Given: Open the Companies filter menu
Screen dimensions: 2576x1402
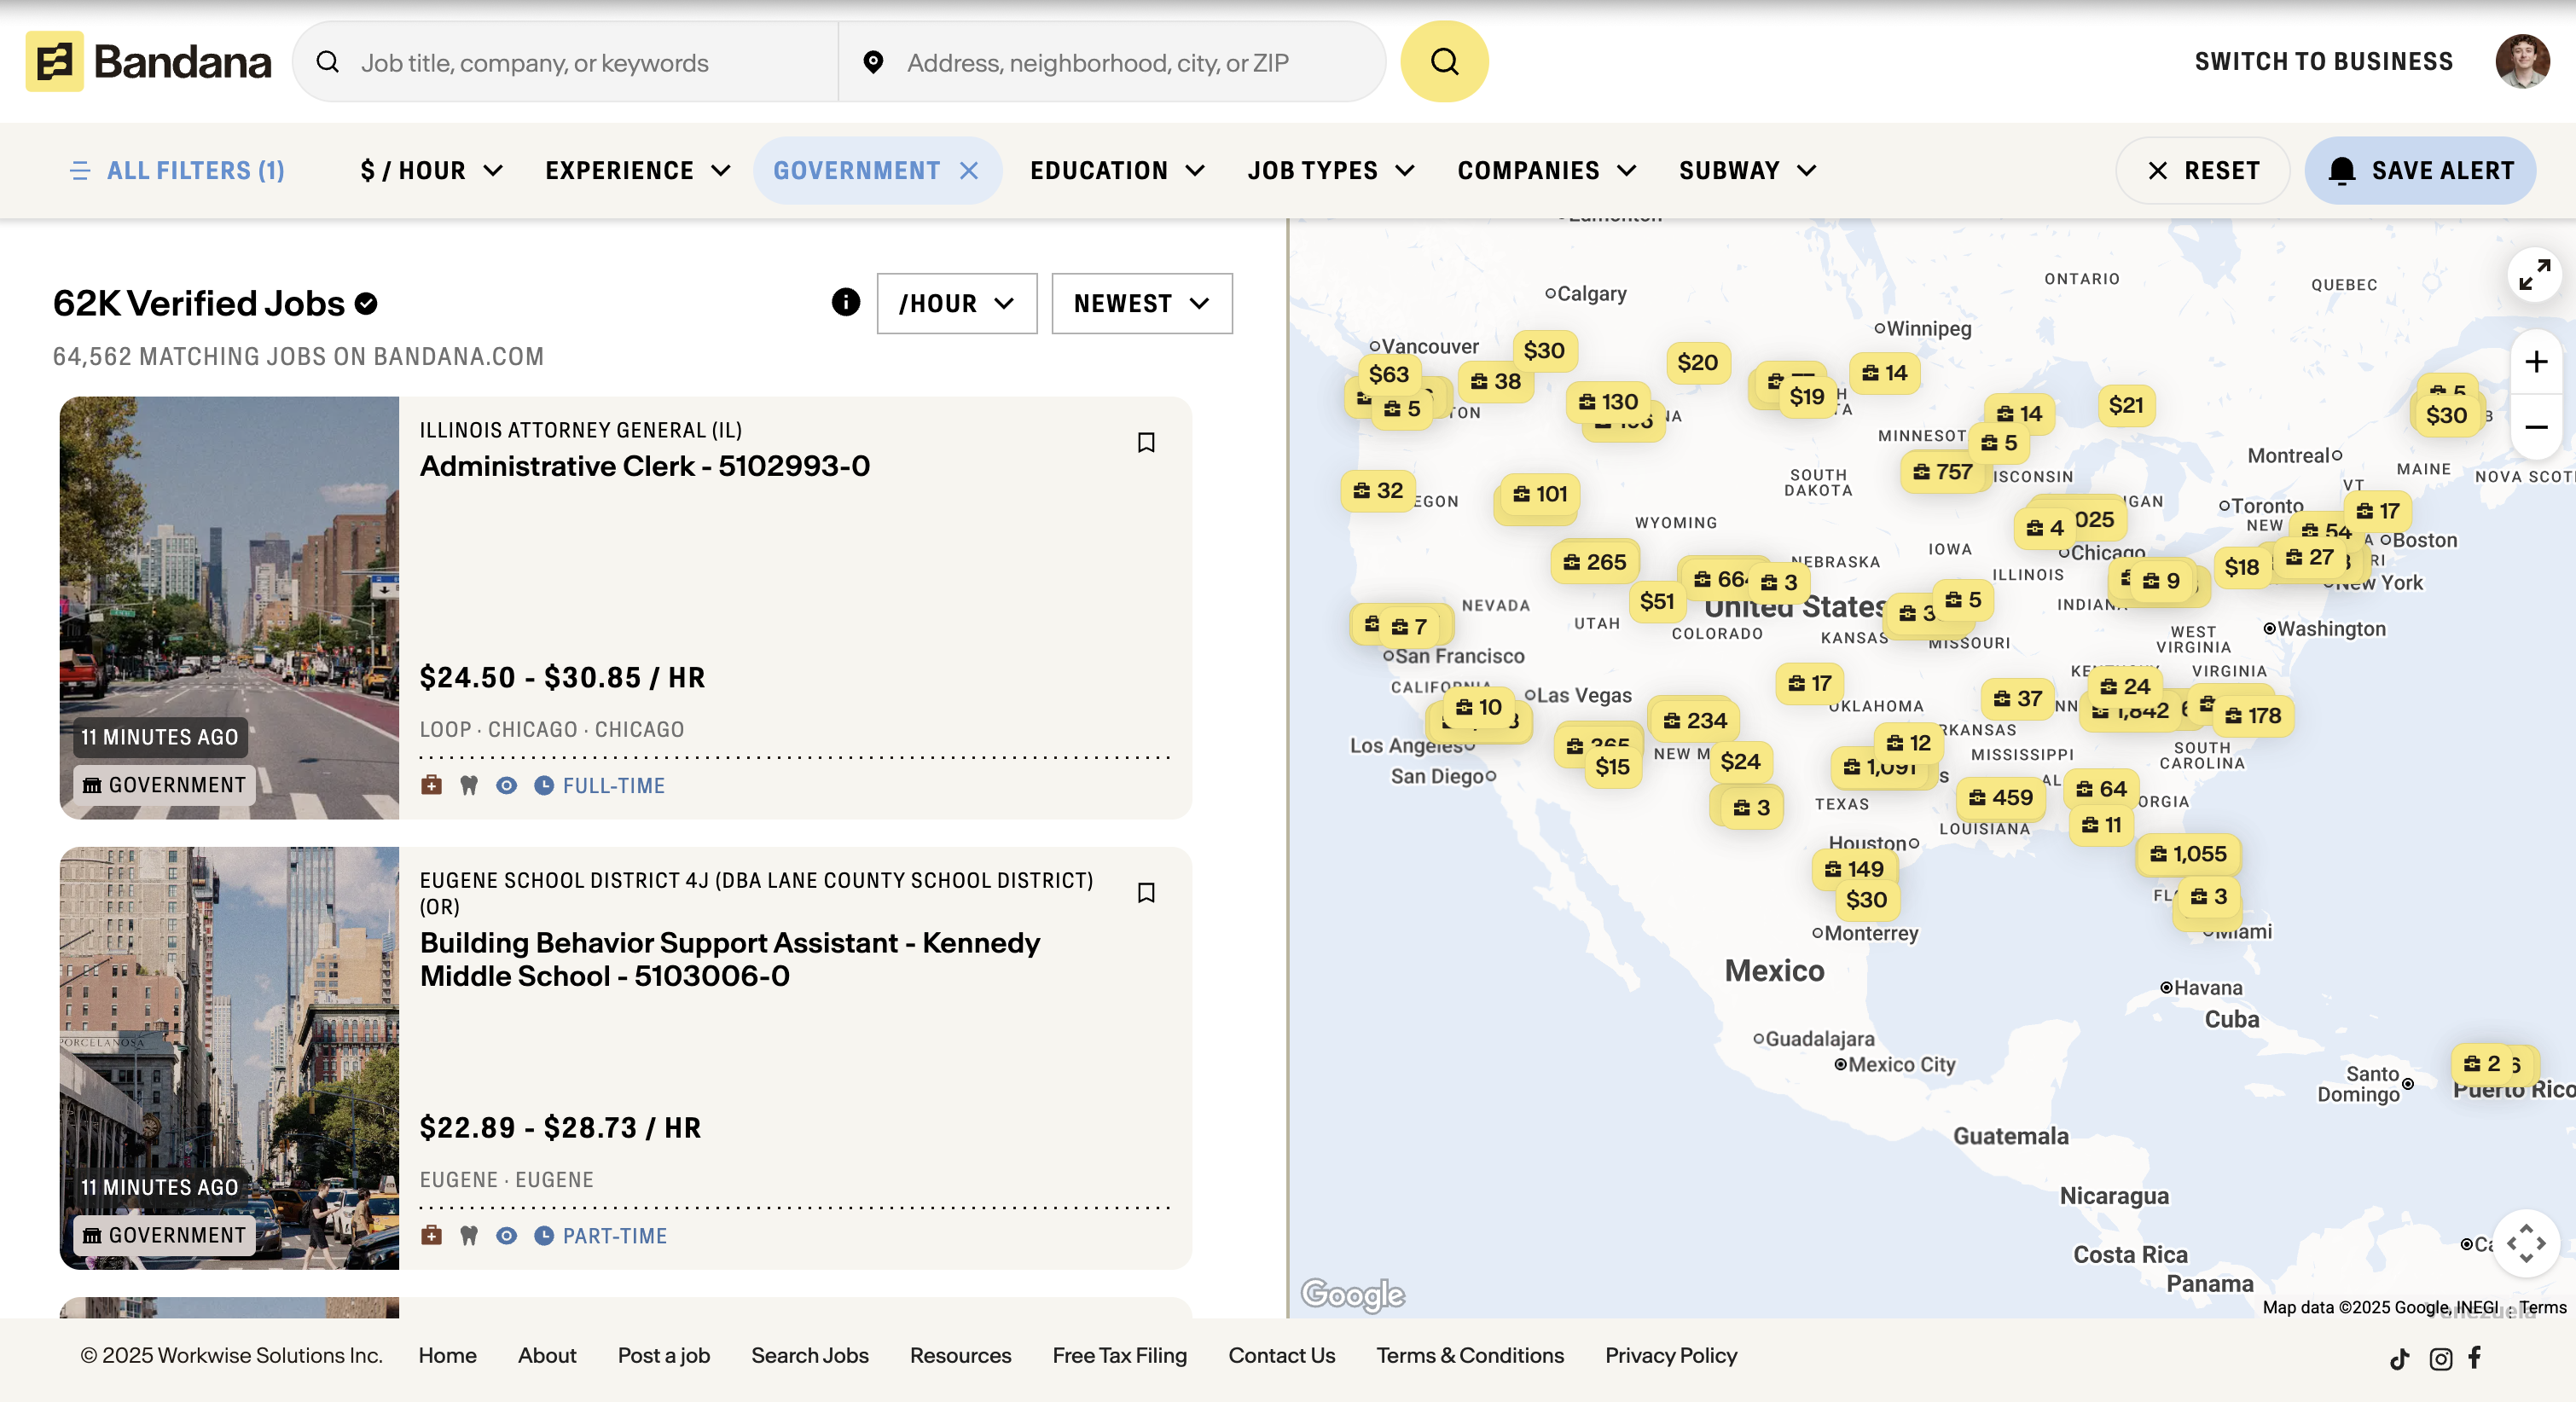Looking at the screenshot, I should (x=1546, y=171).
